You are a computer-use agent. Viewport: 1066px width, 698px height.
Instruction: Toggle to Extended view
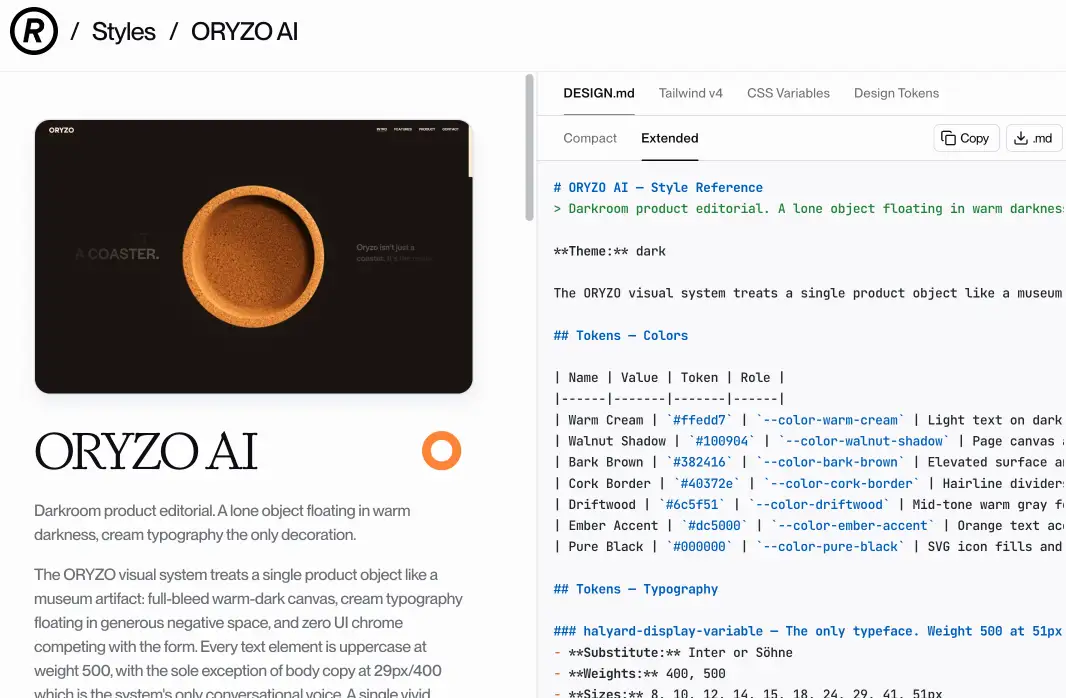pos(669,138)
